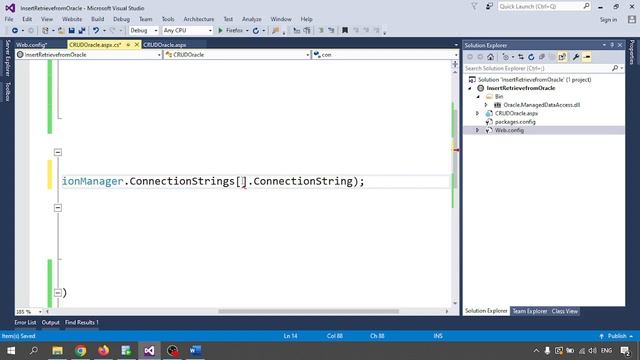Click the Open File folder icon in the toolbar
Screen dimensions: 640x360
(x=61, y=31)
